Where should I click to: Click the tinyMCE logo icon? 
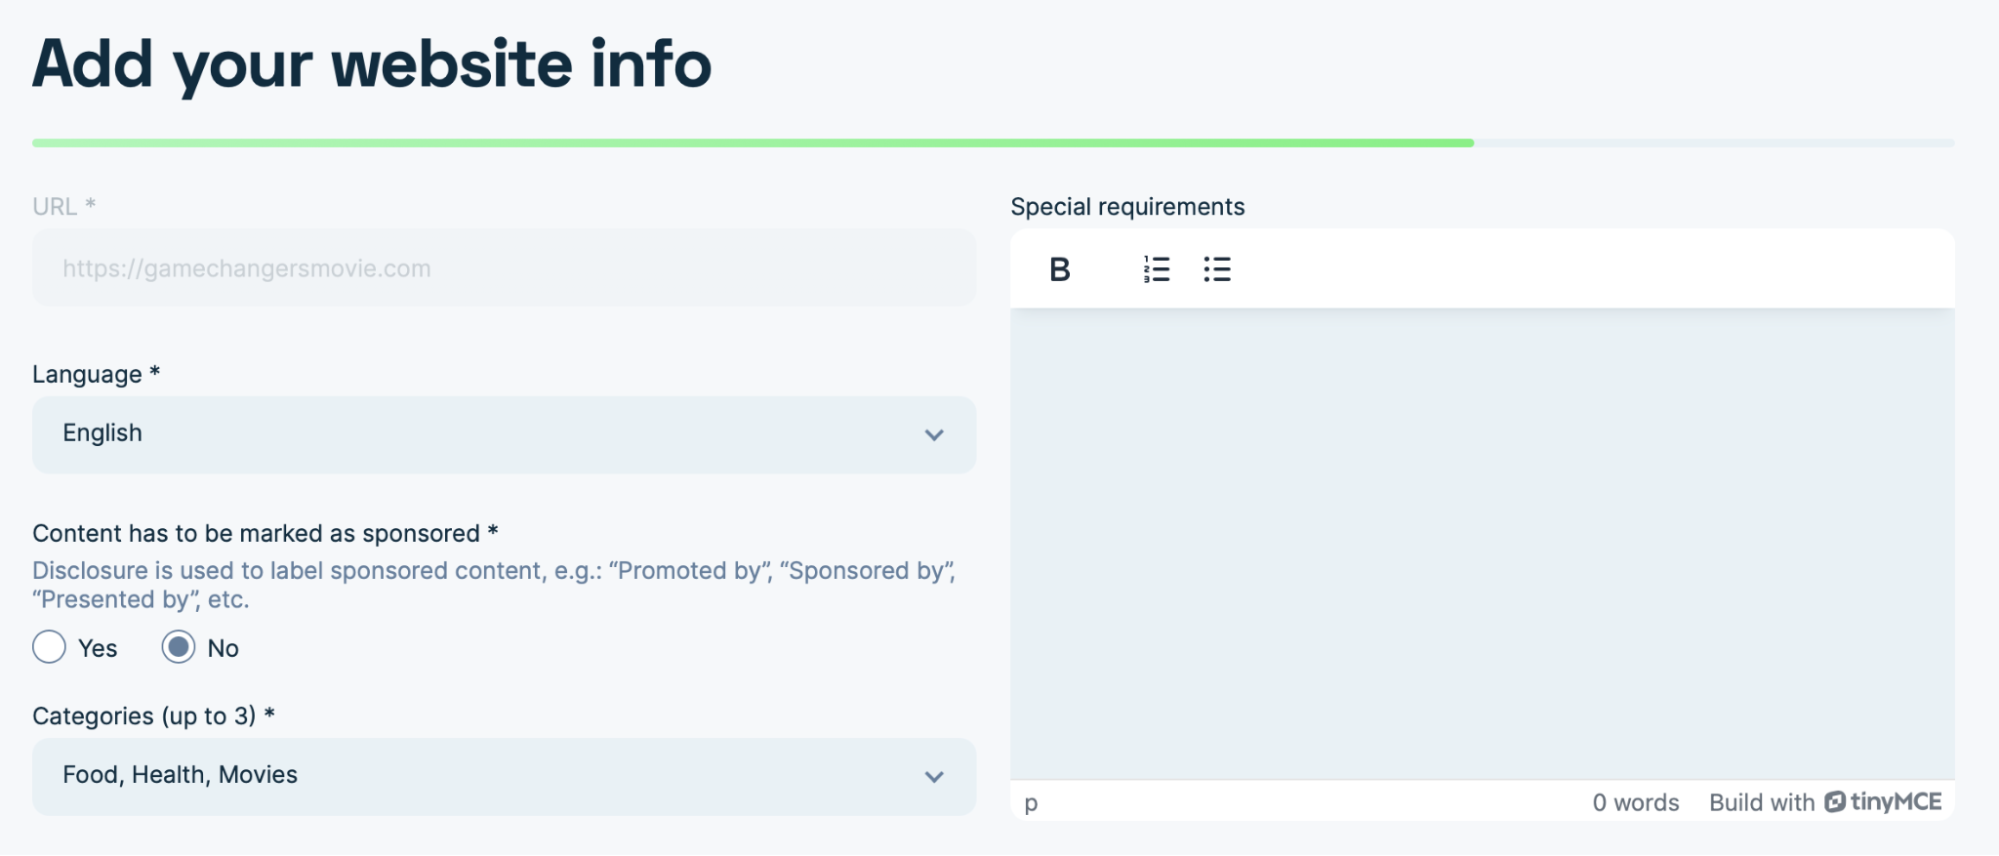click(x=1834, y=802)
